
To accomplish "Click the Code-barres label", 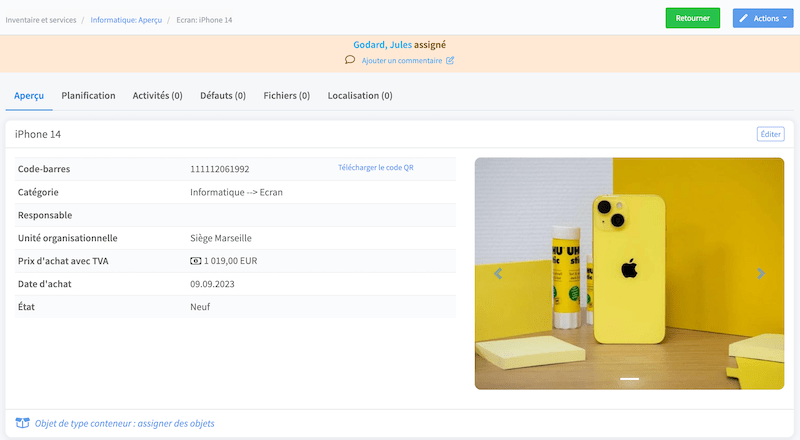I will pos(44,169).
